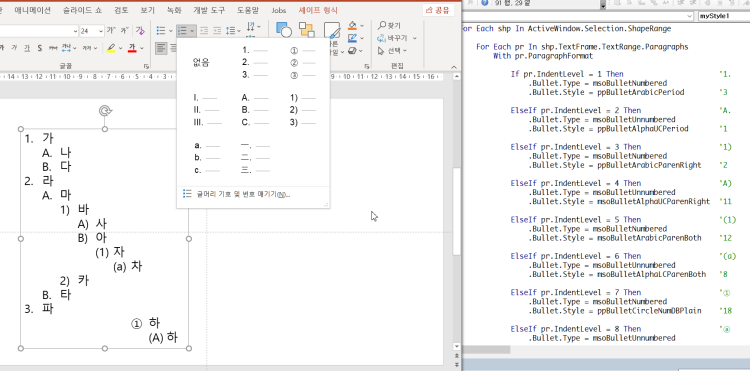Open the Font group dialog launcher
This screenshot has height=371, width=750.
click(146, 66)
